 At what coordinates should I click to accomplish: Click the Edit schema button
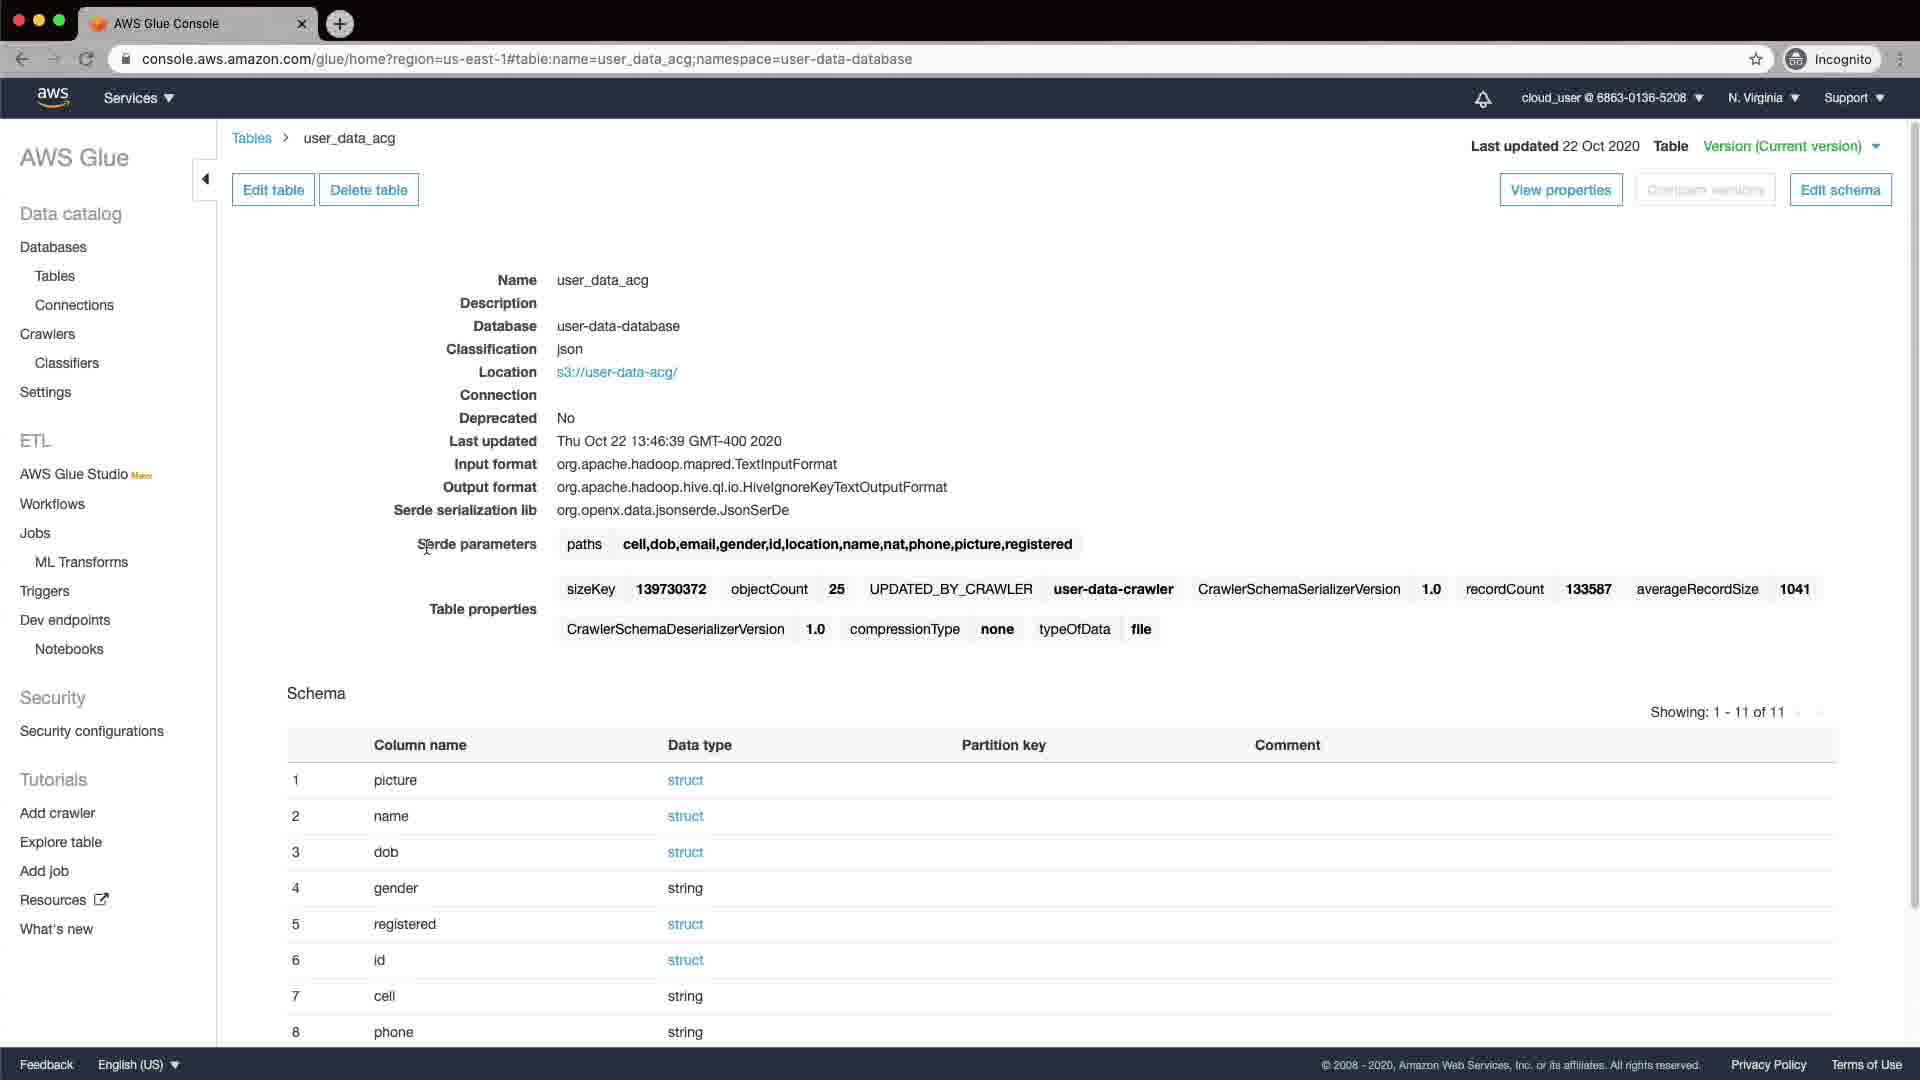pos(1839,190)
